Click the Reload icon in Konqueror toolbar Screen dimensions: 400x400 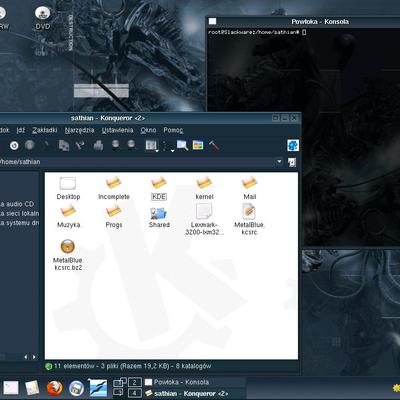pos(14,145)
